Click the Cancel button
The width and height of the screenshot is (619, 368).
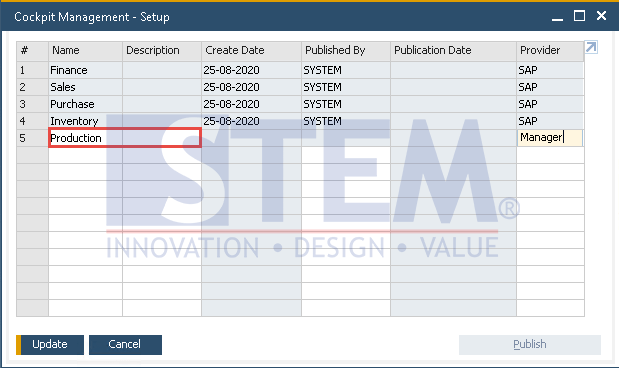(x=125, y=344)
